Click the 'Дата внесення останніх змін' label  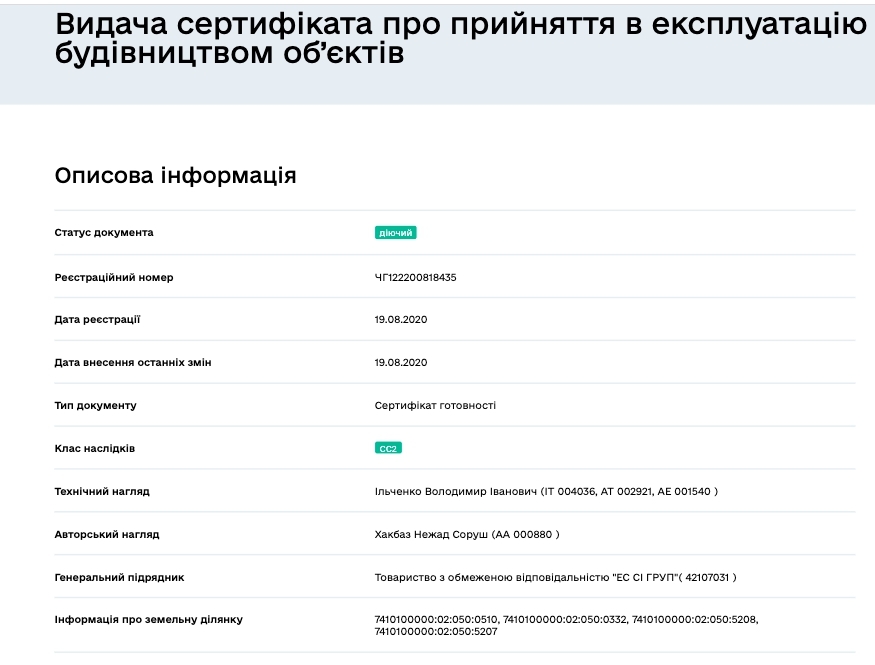133,363
